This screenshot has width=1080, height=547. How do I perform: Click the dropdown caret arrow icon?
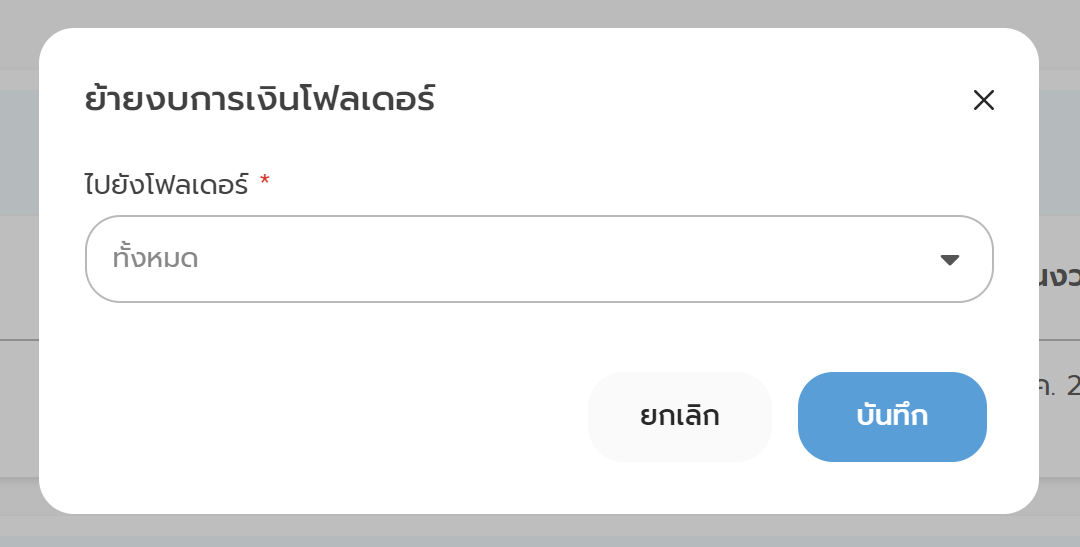950,260
